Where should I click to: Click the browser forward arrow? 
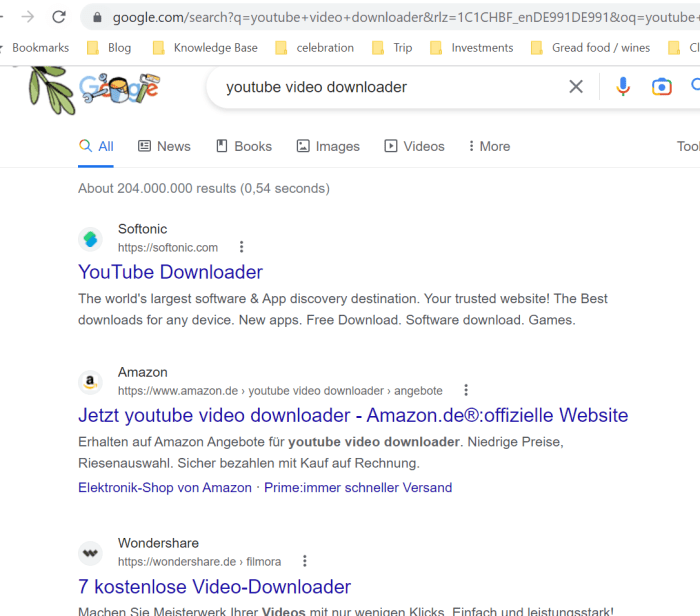(28, 17)
